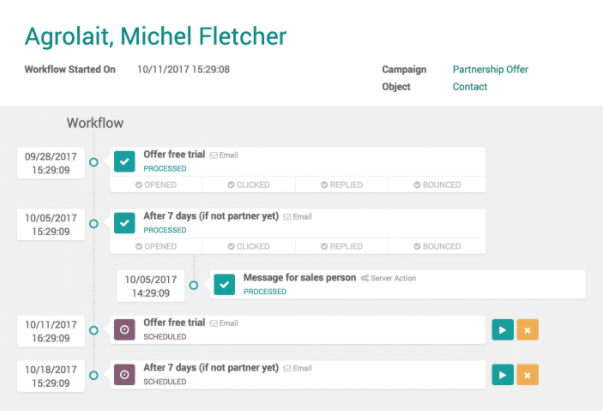Run the scheduled After 7 days activity

tap(503, 375)
